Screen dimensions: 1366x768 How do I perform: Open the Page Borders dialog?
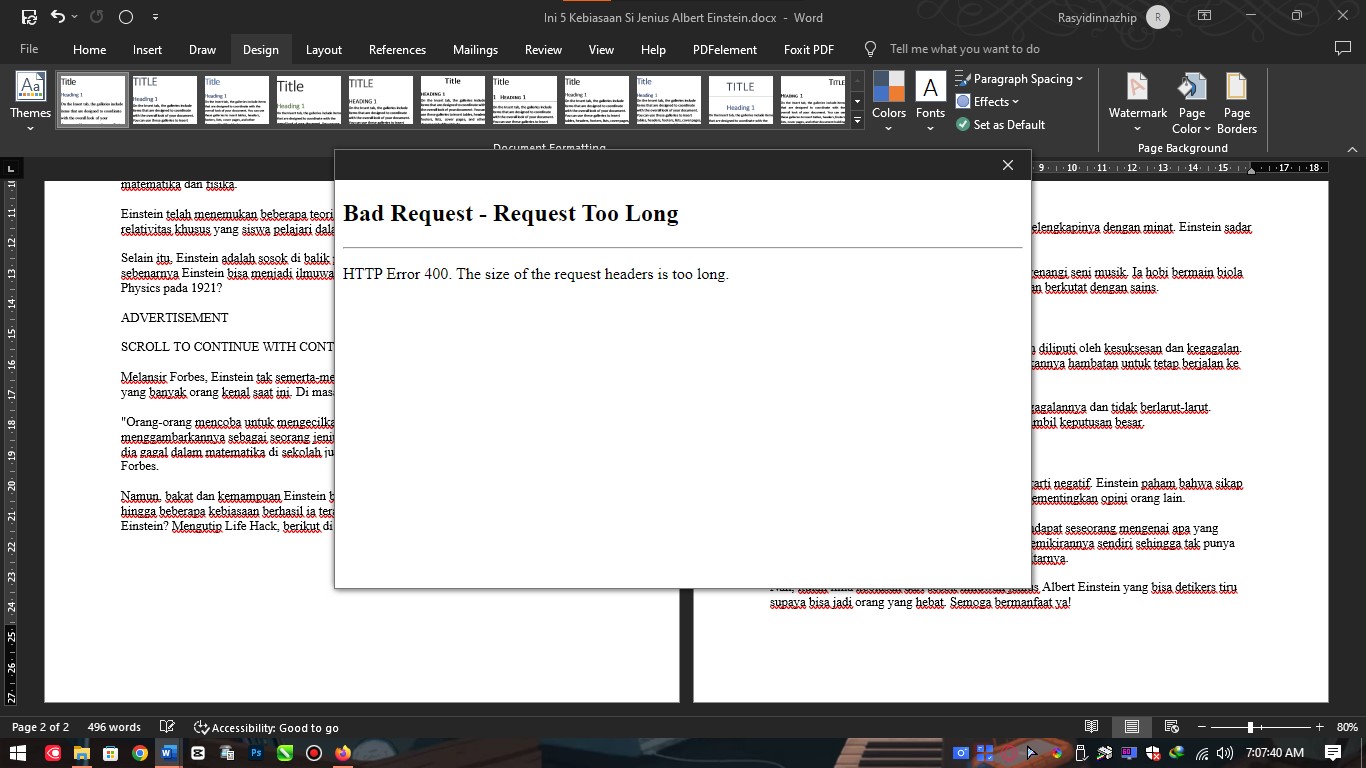(1237, 98)
